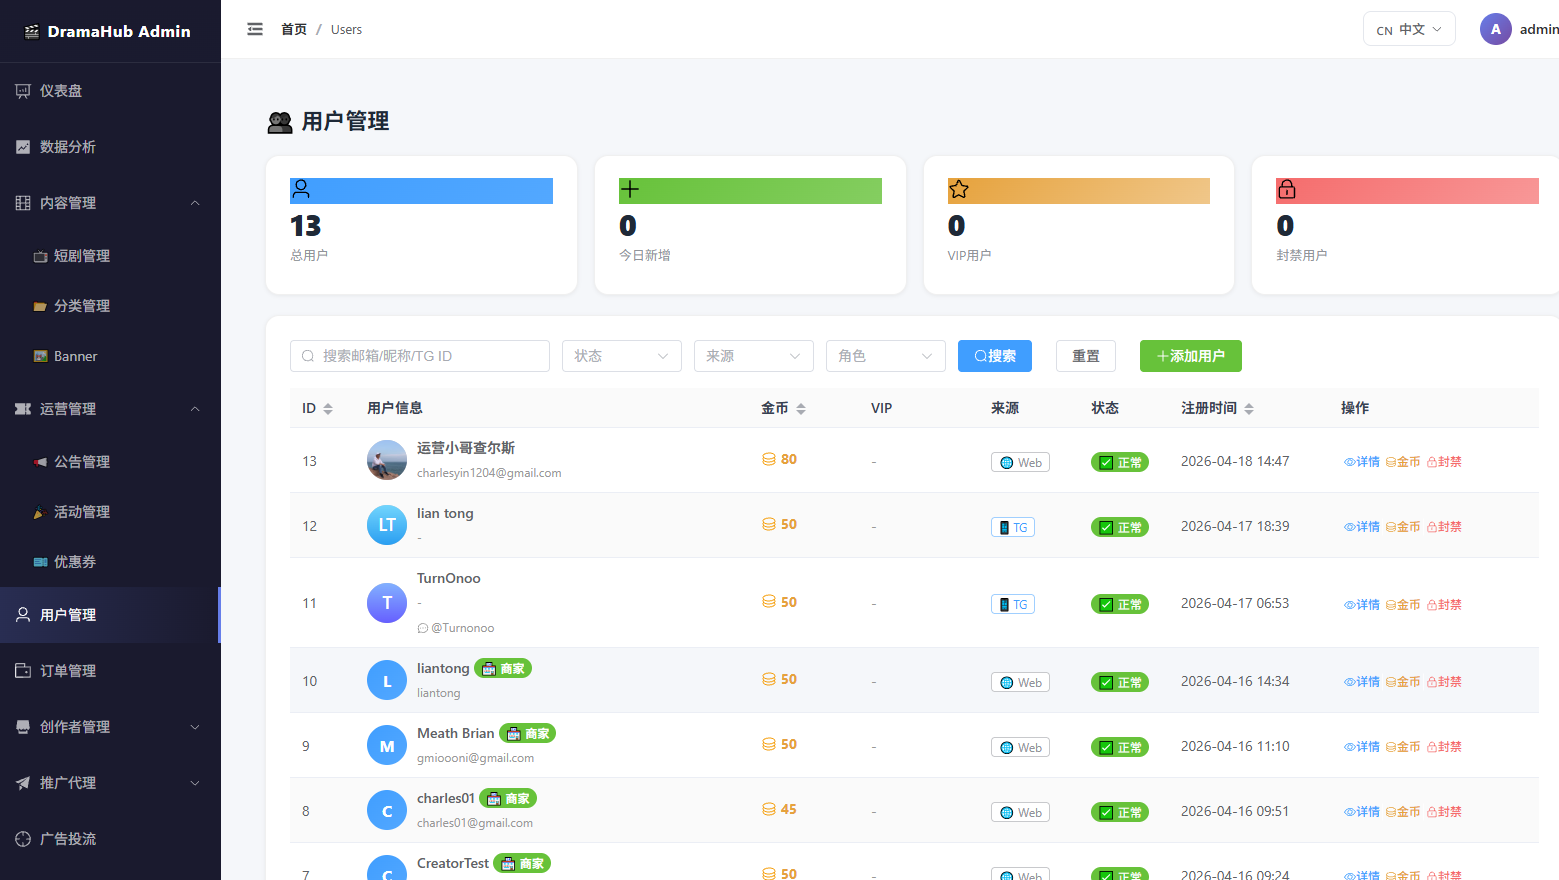Click 封禁 for user TurnOnoo
The height and width of the screenshot is (880, 1559).
(1444, 605)
